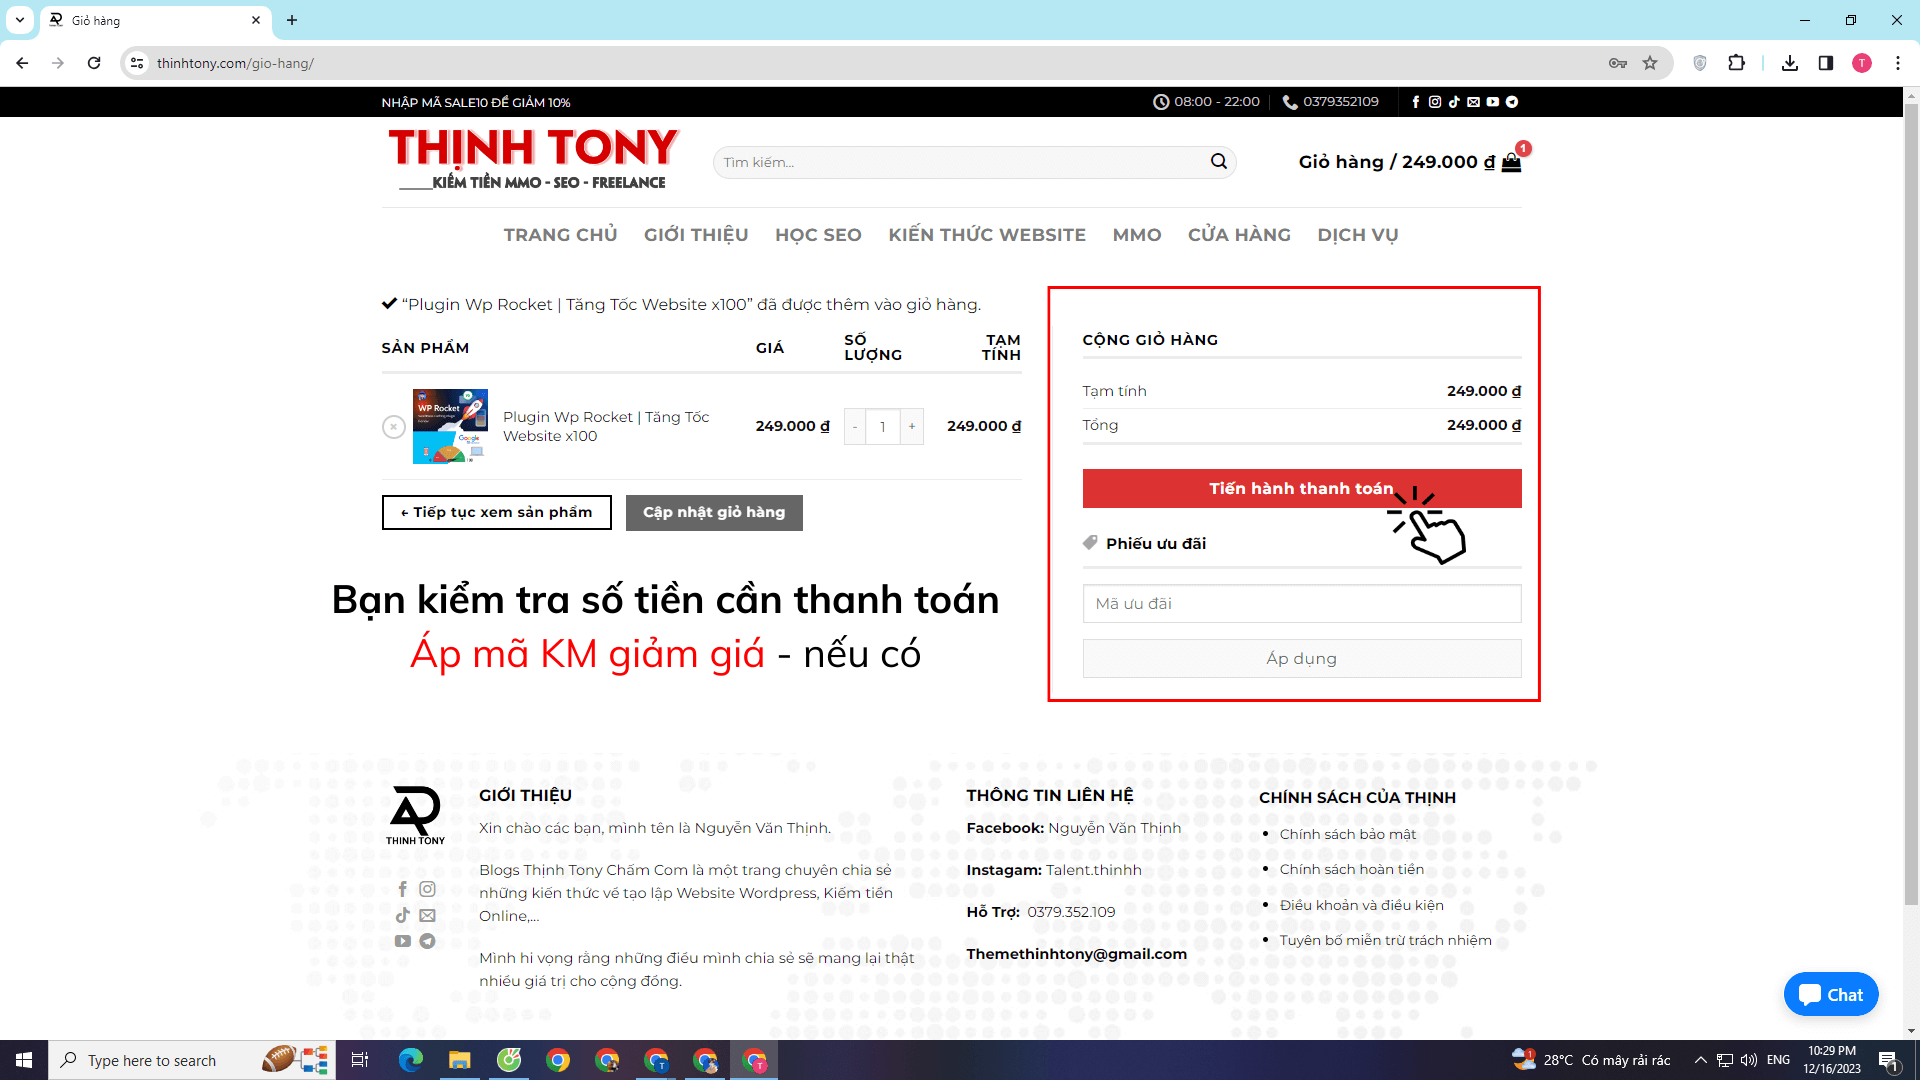Image resolution: width=1920 pixels, height=1080 pixels.
Task: Open the CỬA HÀNG menu item
Action: tap(1239, 234)
